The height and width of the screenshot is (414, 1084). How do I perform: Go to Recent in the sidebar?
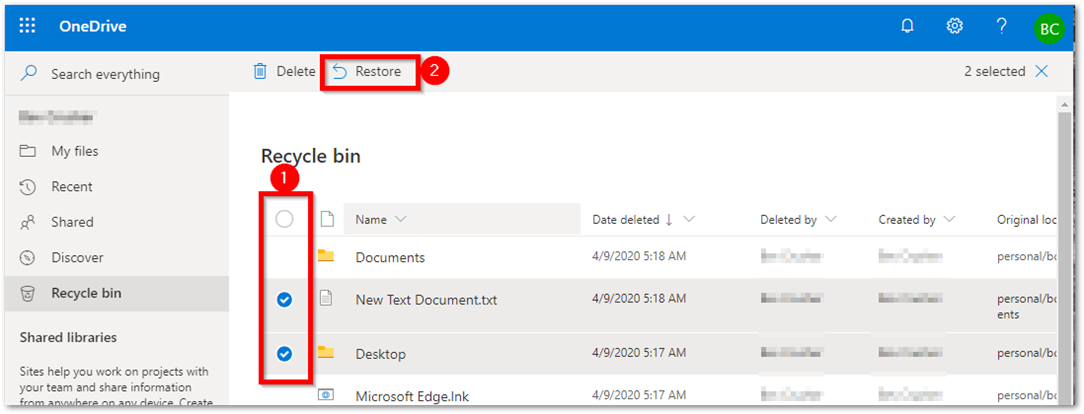click(x=72, y=186)
